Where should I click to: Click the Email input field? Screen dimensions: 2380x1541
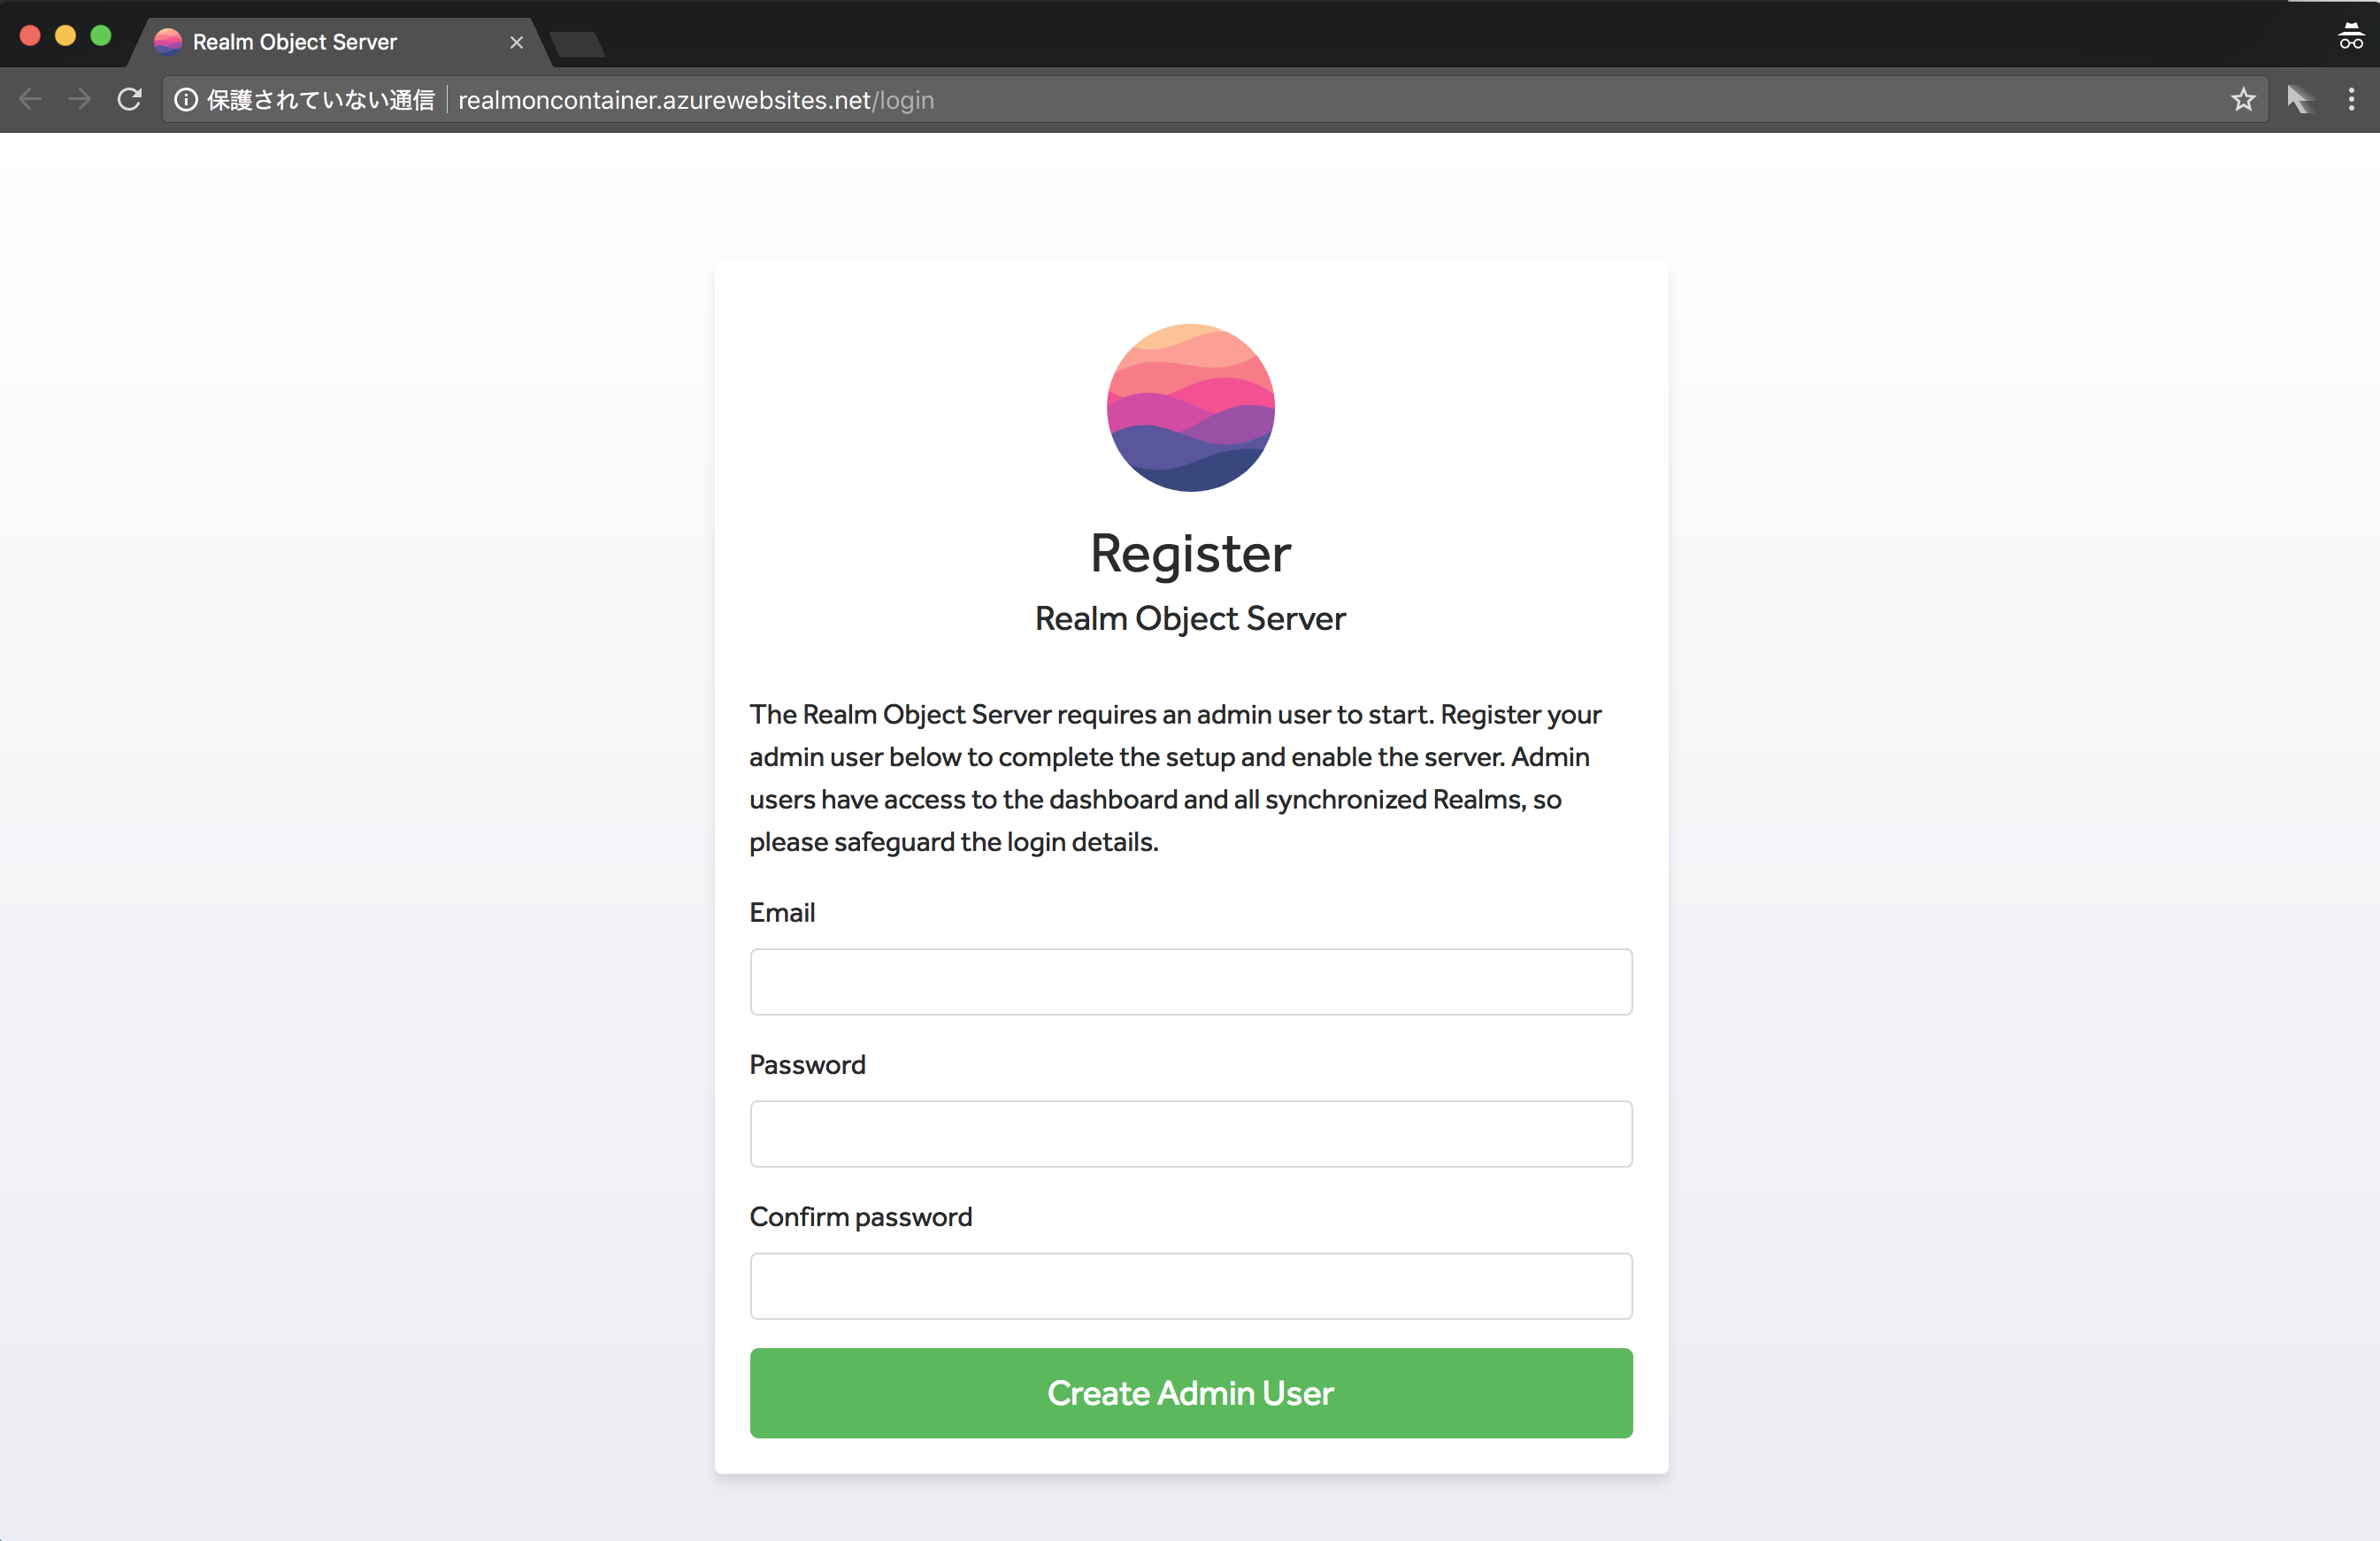[x=1190, y=980]
